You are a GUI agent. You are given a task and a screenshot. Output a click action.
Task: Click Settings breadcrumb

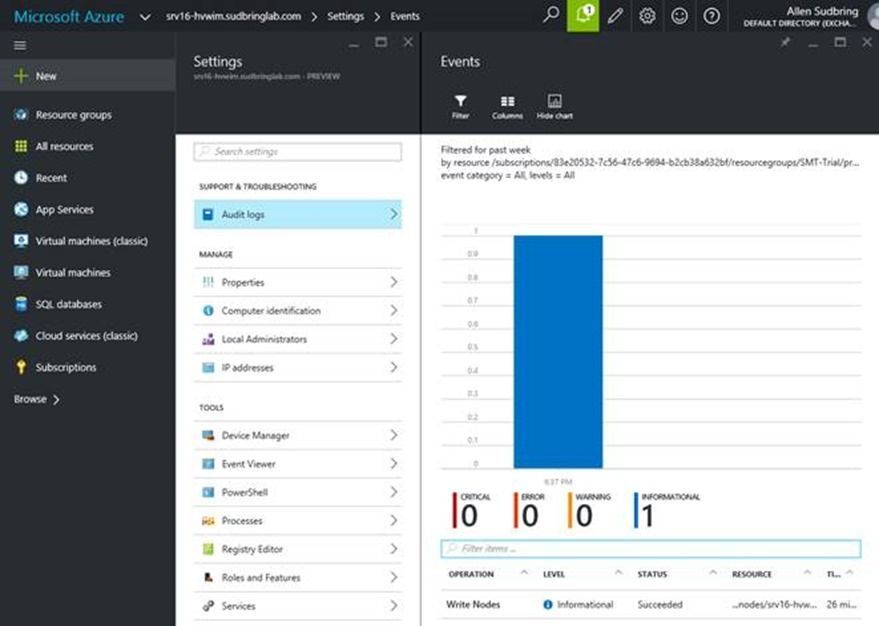pyautogui.click(x=345, y=16)
